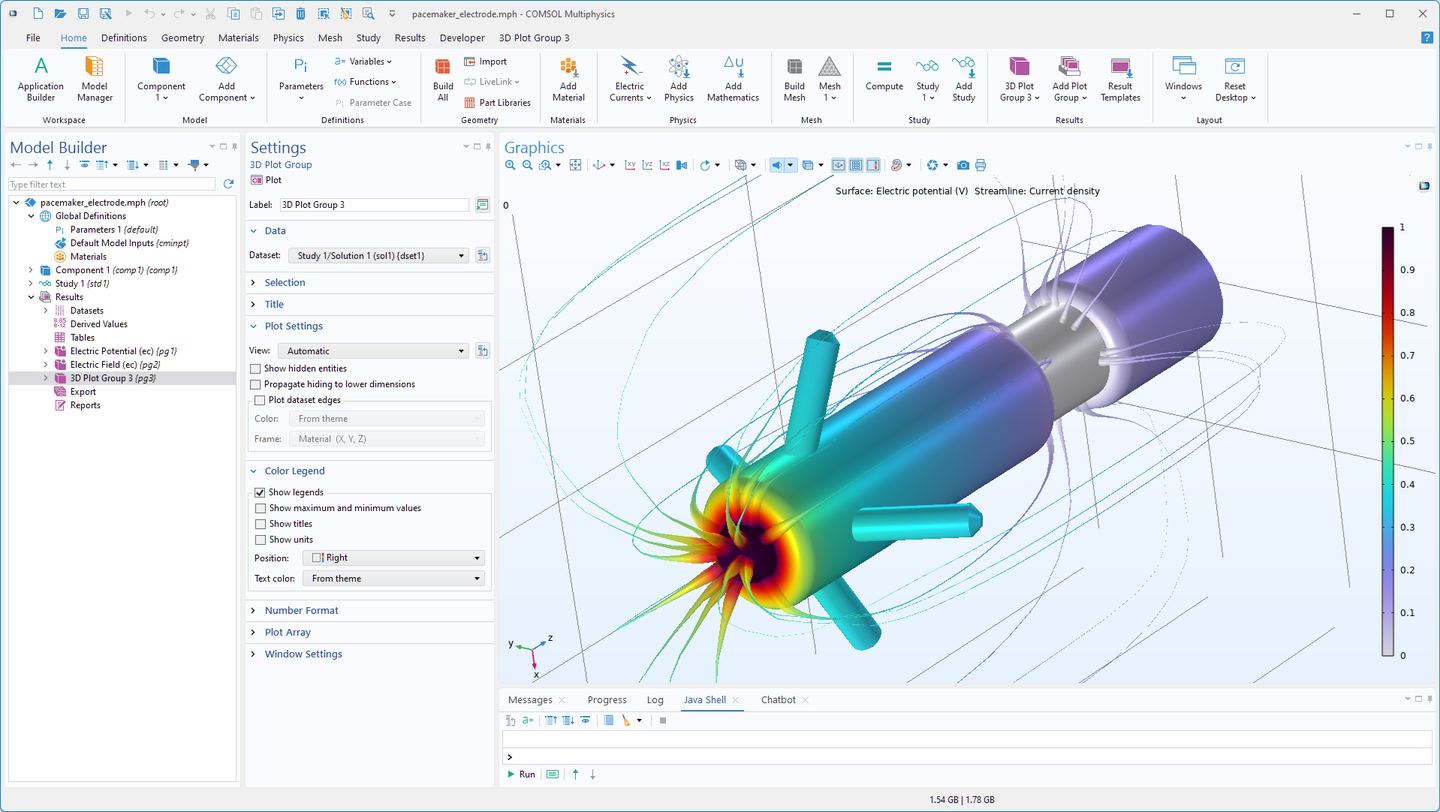Enable the Show titles checkbox
The height and width of the screenshot is (812, 1440).
pos(261,523)
